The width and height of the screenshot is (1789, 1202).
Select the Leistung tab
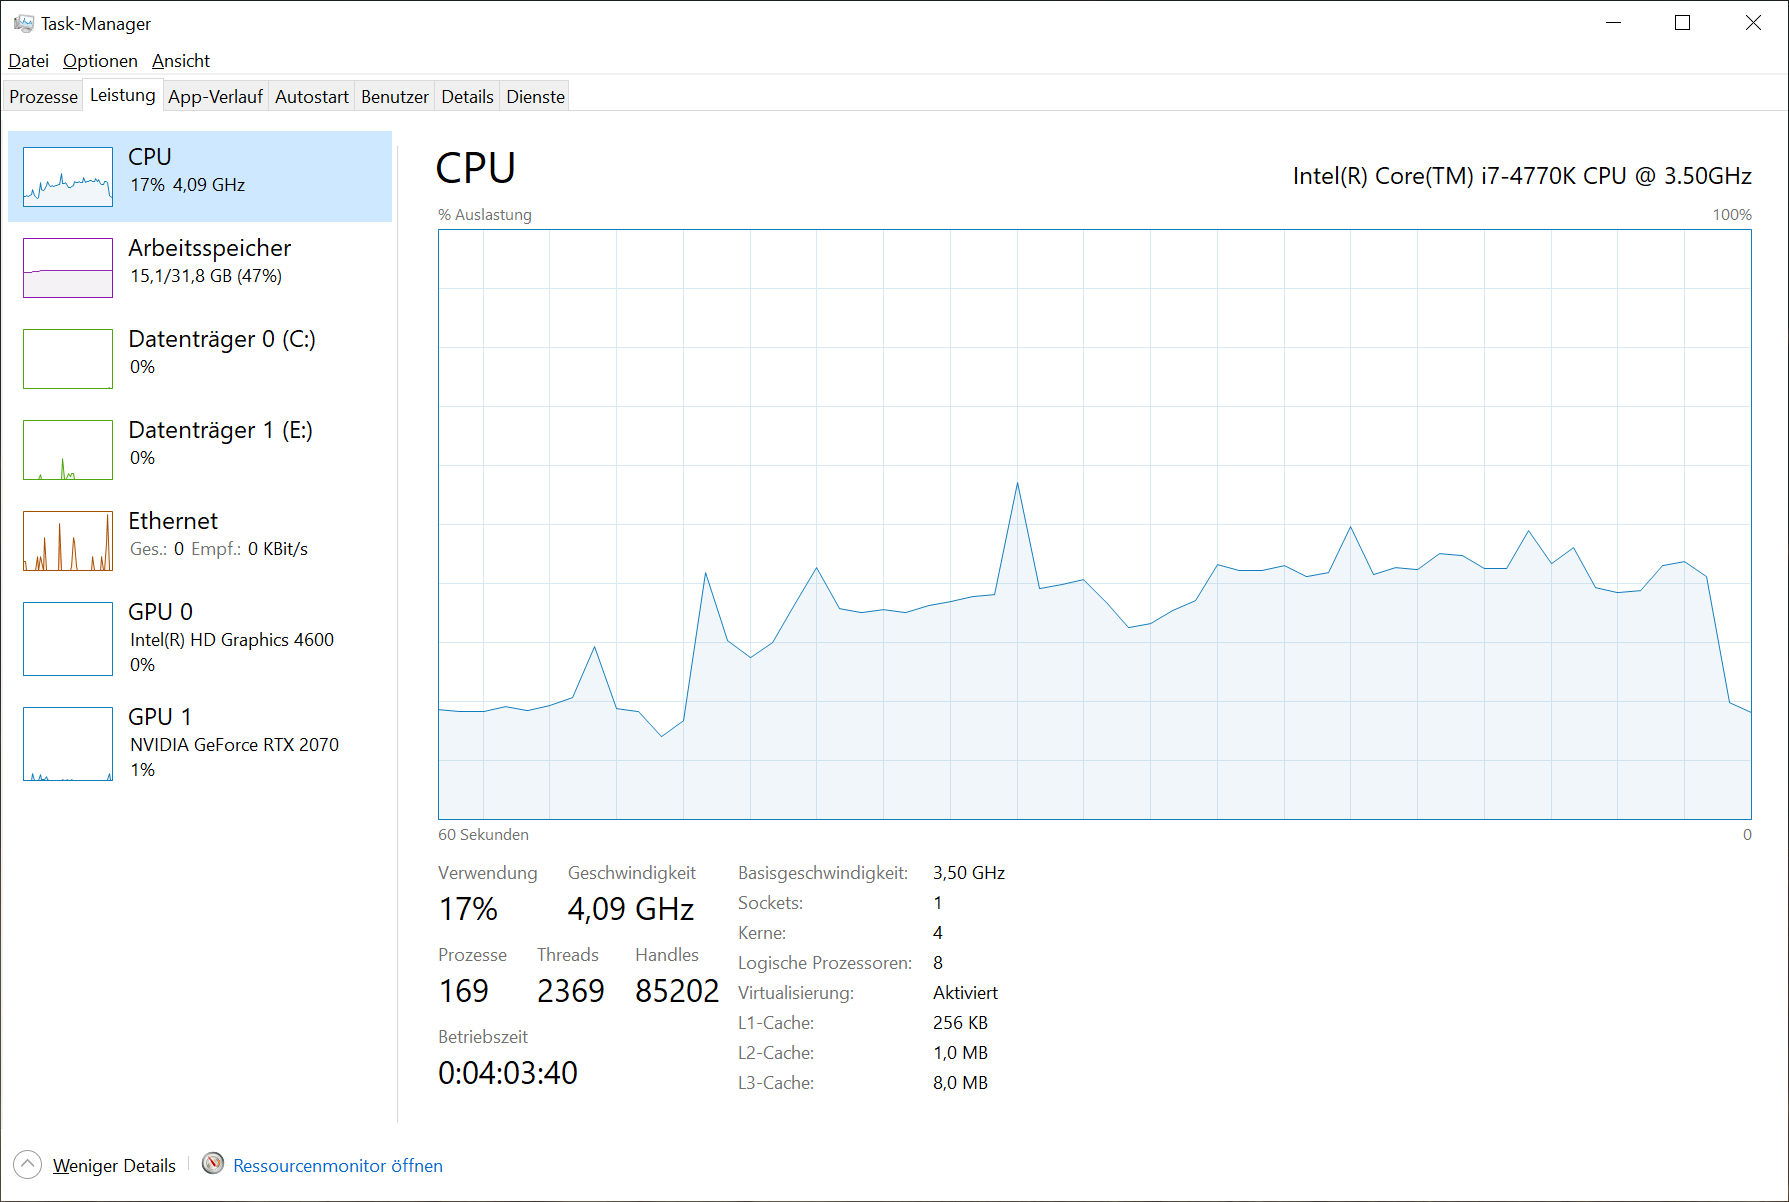(123, 95)
